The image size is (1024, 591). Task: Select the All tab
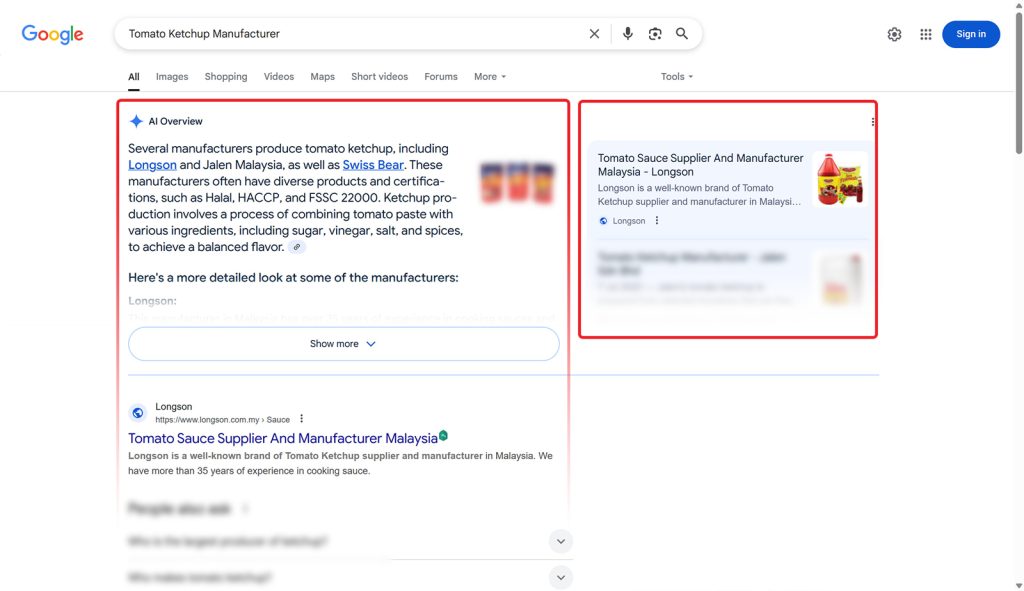[134, 76]
